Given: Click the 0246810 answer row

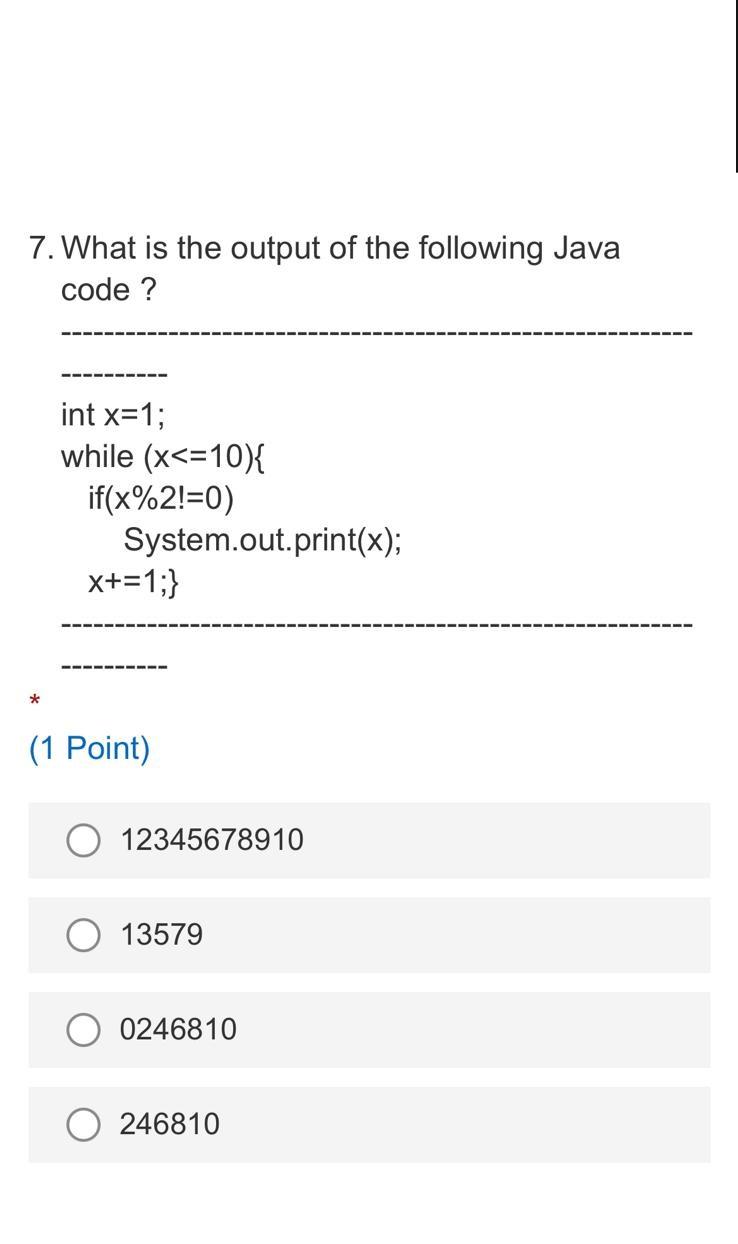Looking at the screenshot, I should tap(369, 1029).
